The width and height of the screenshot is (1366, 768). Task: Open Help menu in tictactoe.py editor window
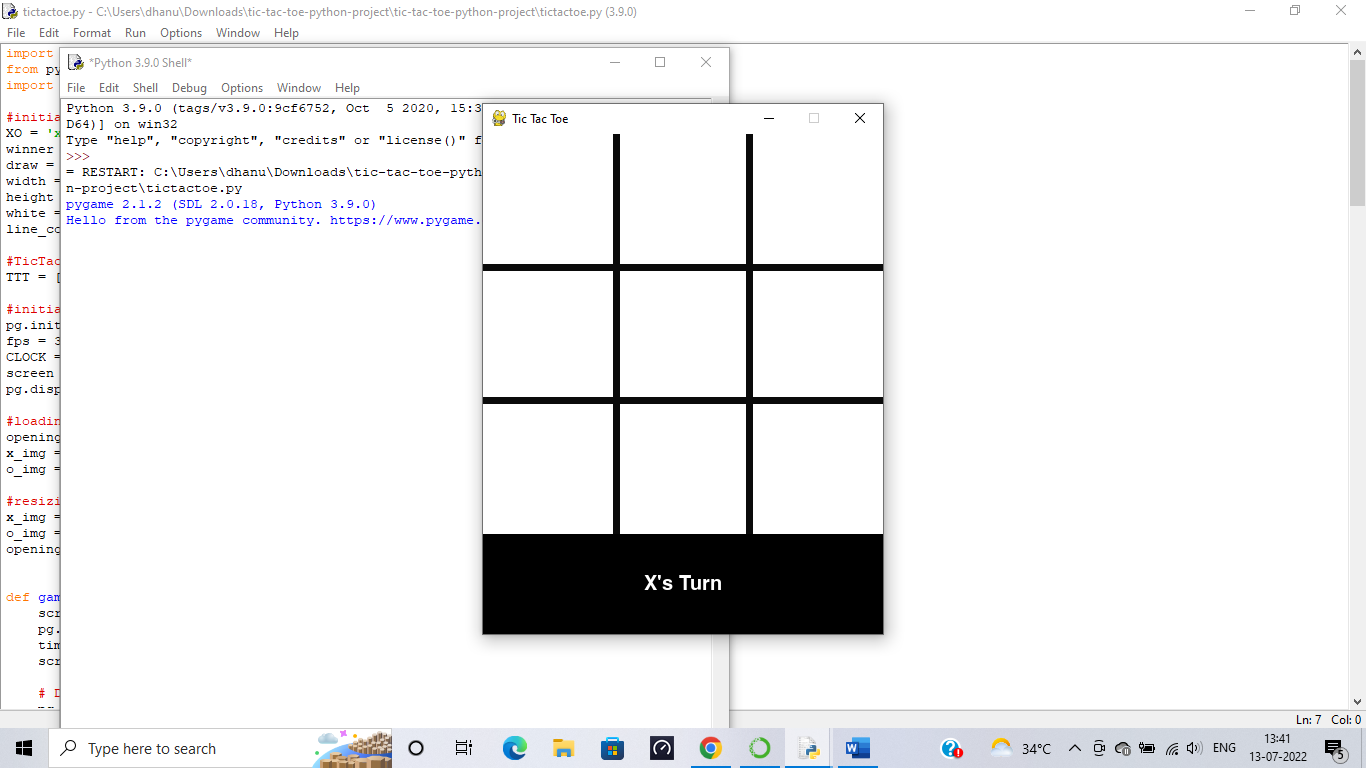point(286,33)
